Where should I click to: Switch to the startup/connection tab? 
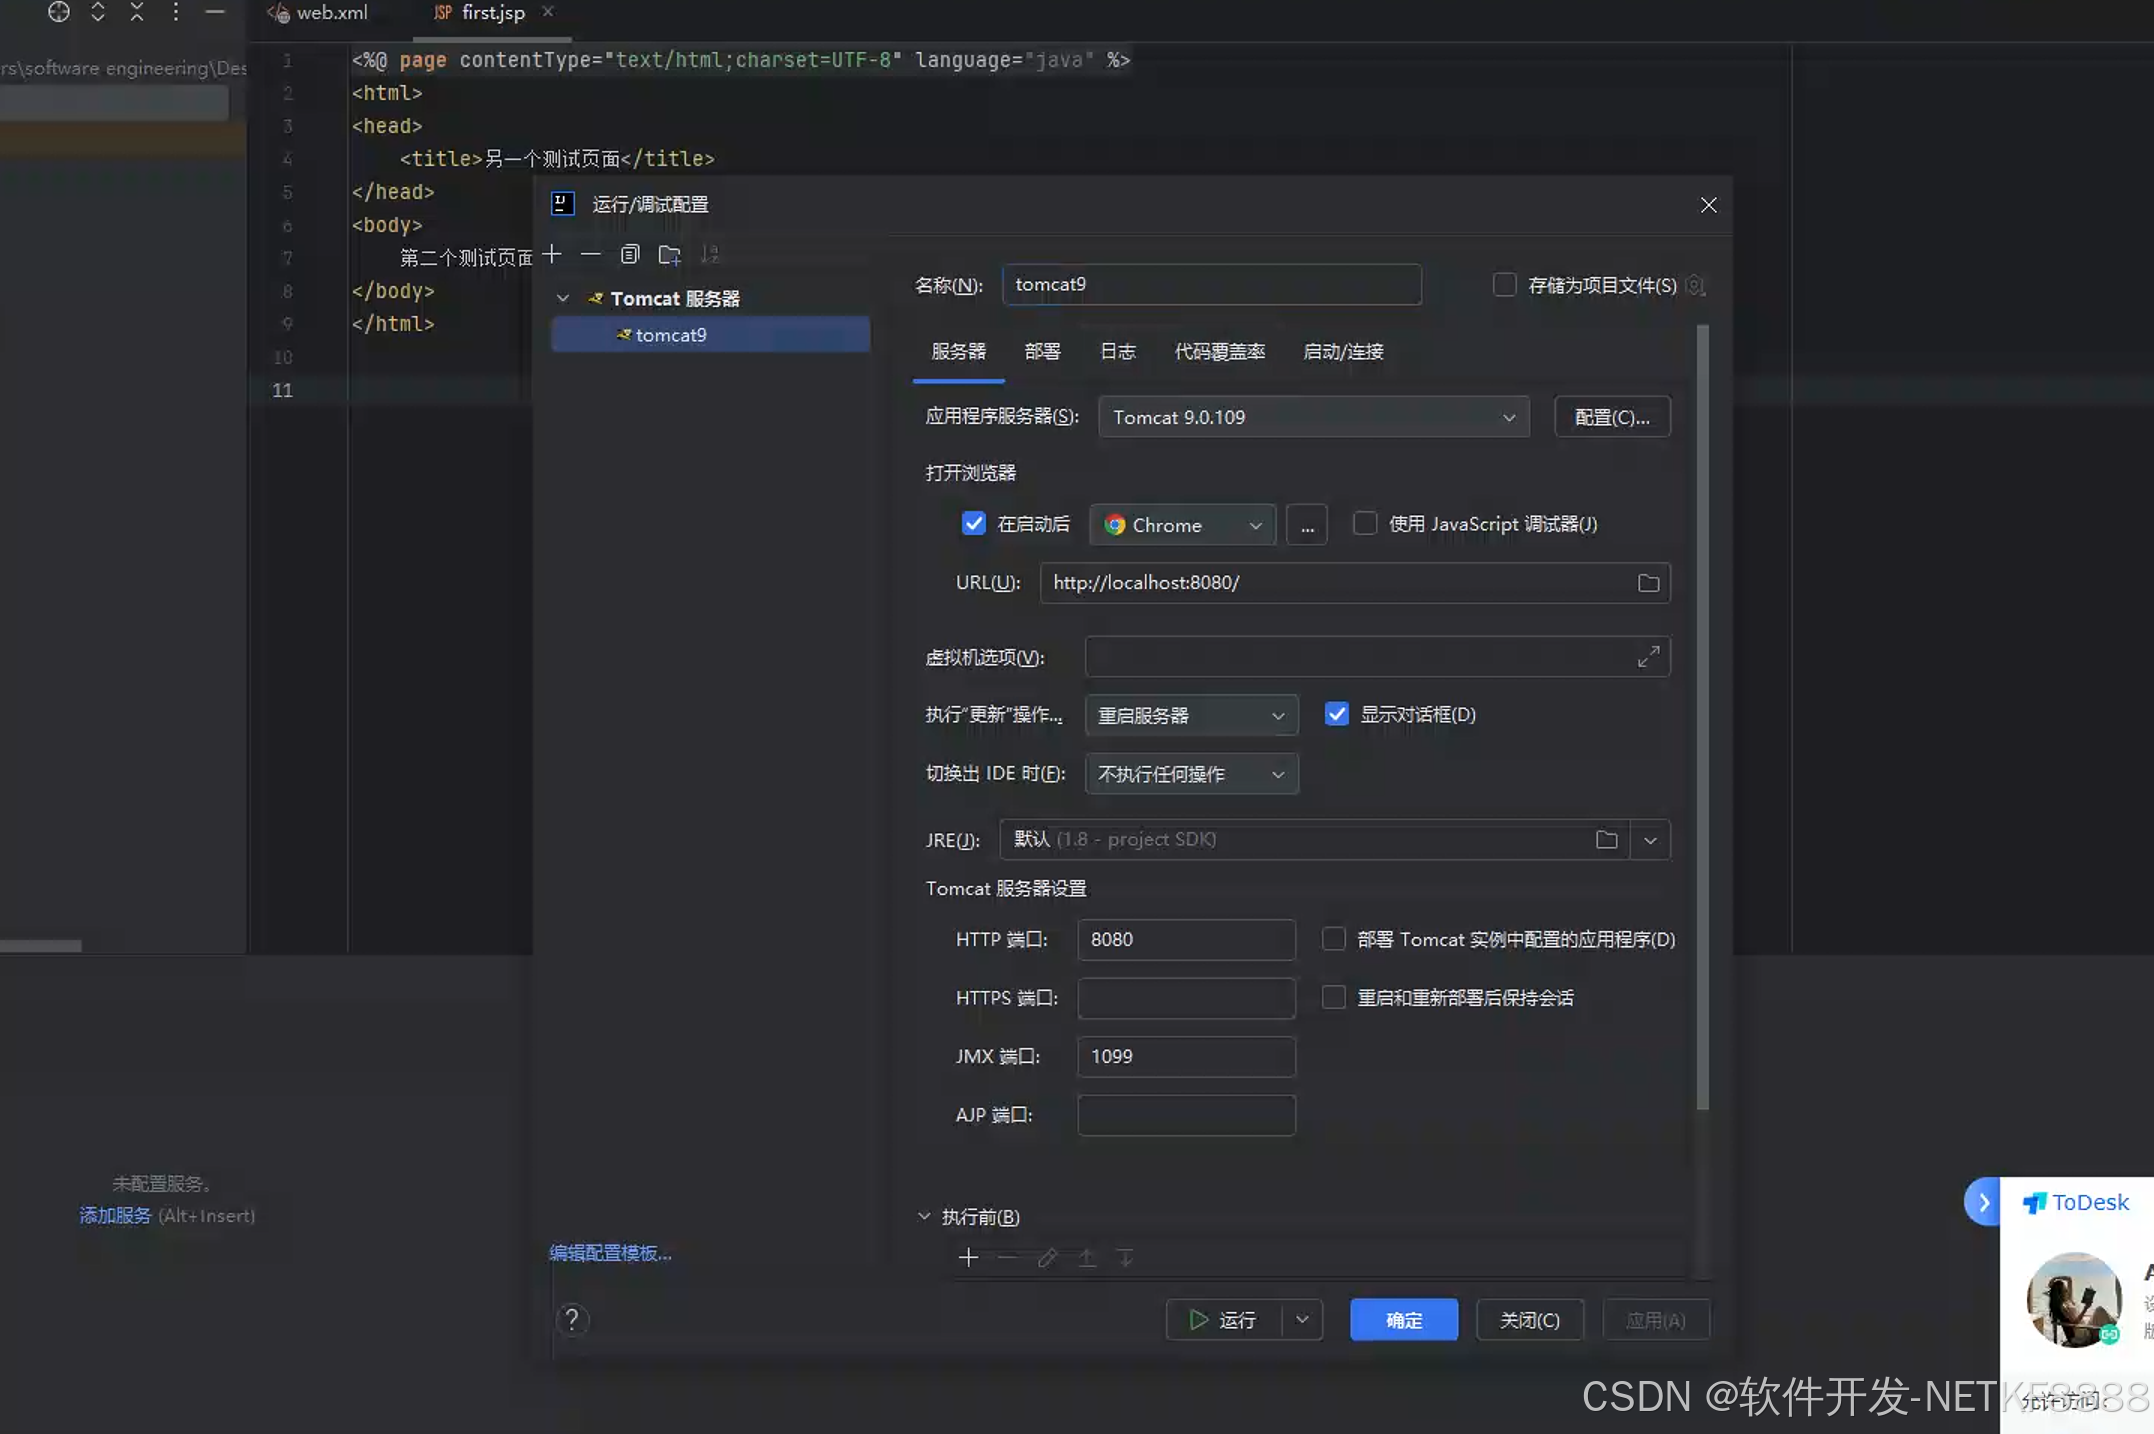[x=1343, y=352]
